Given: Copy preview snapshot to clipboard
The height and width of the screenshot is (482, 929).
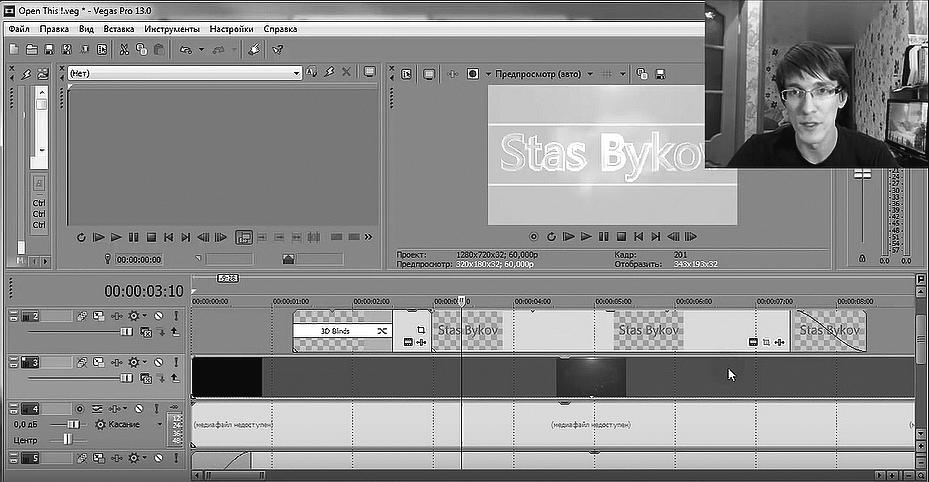Looking at the screenshot, I should pyautogui.click(x=642, y=74).
